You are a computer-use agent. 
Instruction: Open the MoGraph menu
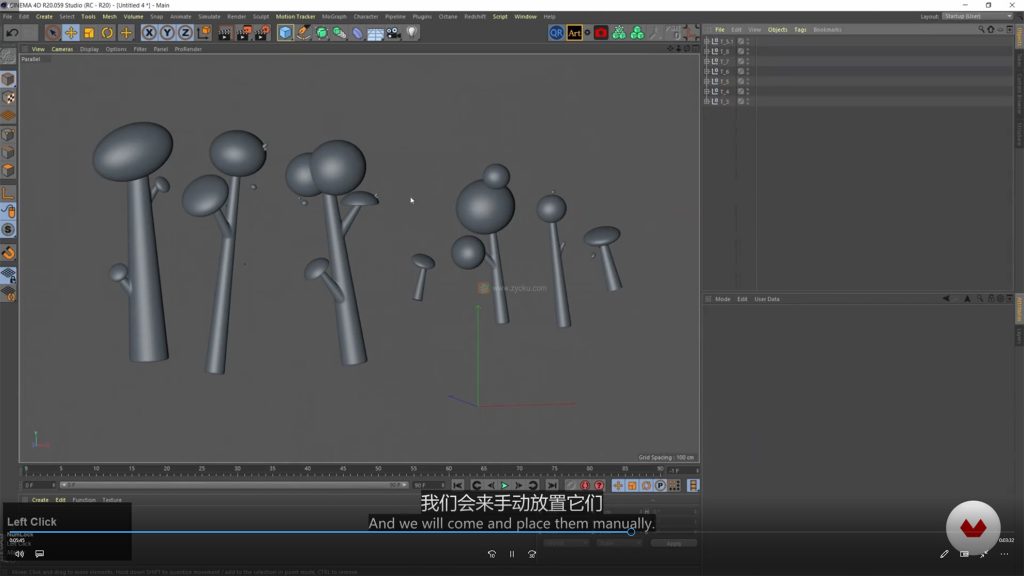(x=334, y=17)
